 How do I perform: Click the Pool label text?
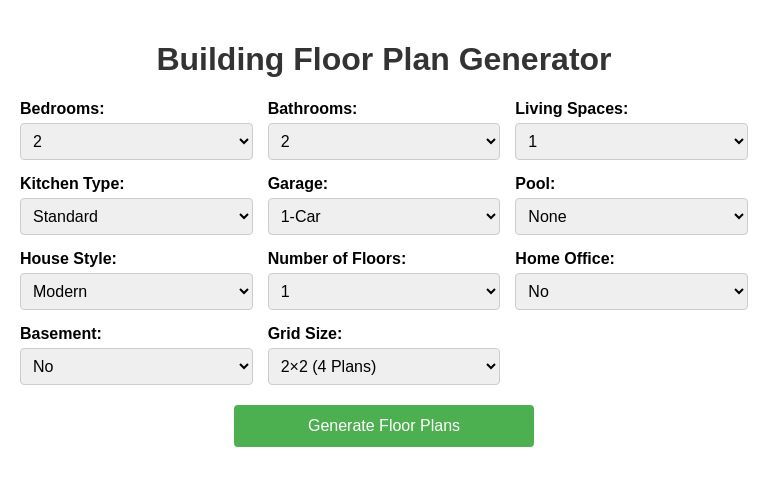(535, 184)
